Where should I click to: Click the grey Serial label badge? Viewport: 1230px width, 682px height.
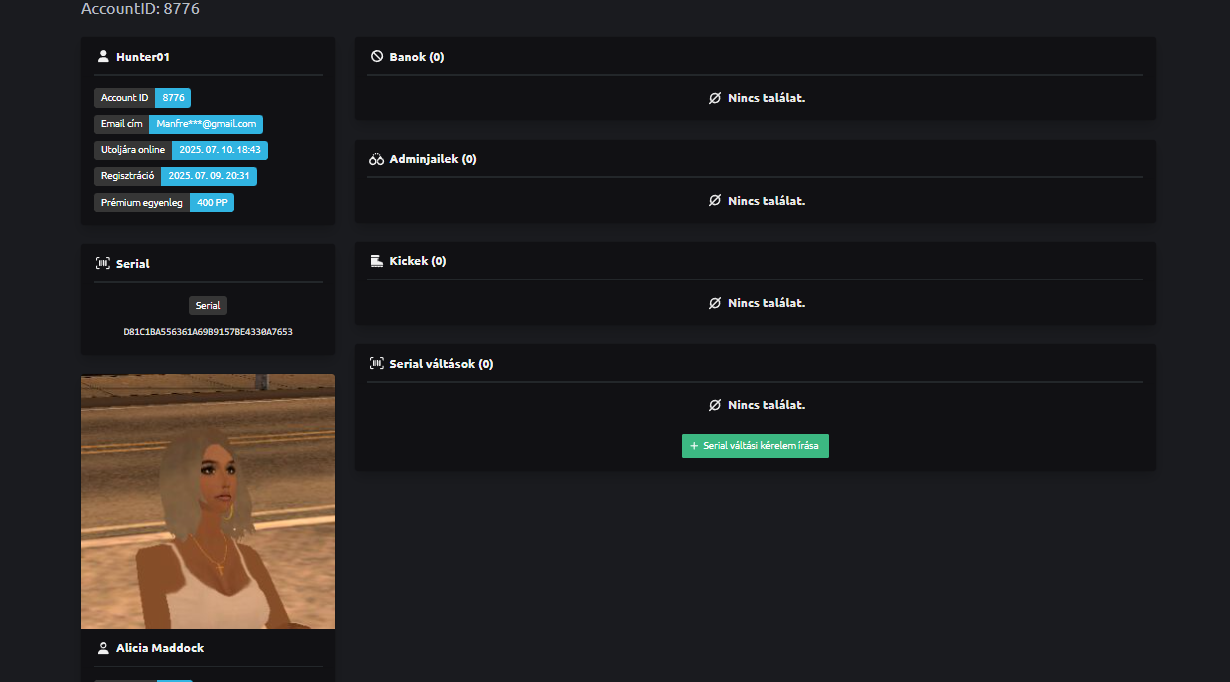(x=208, y=306)
